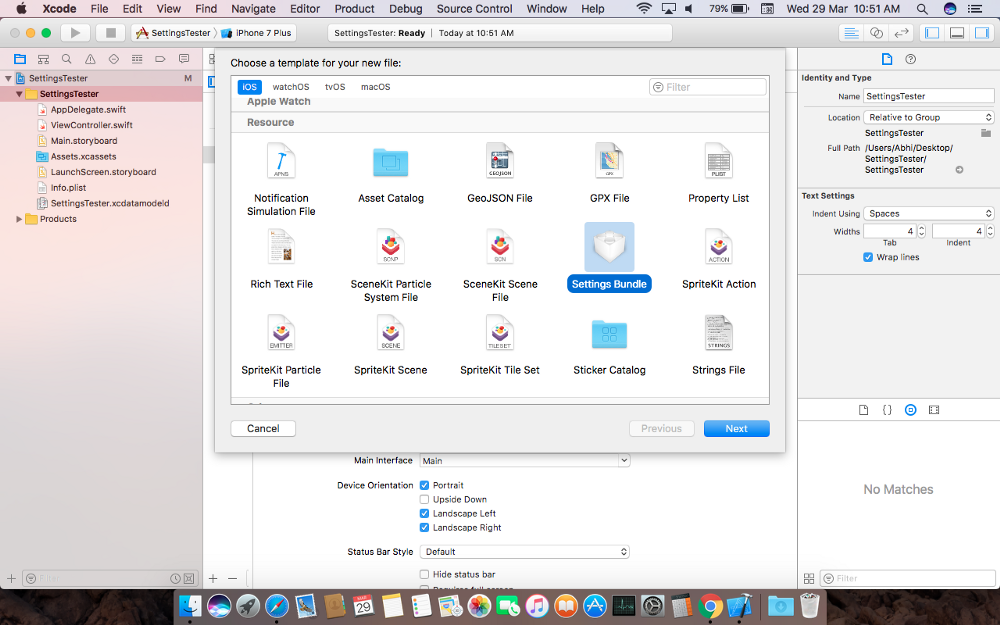Select Main.storyboard in the navigator

pyautogui.click(x=84, y=141)
